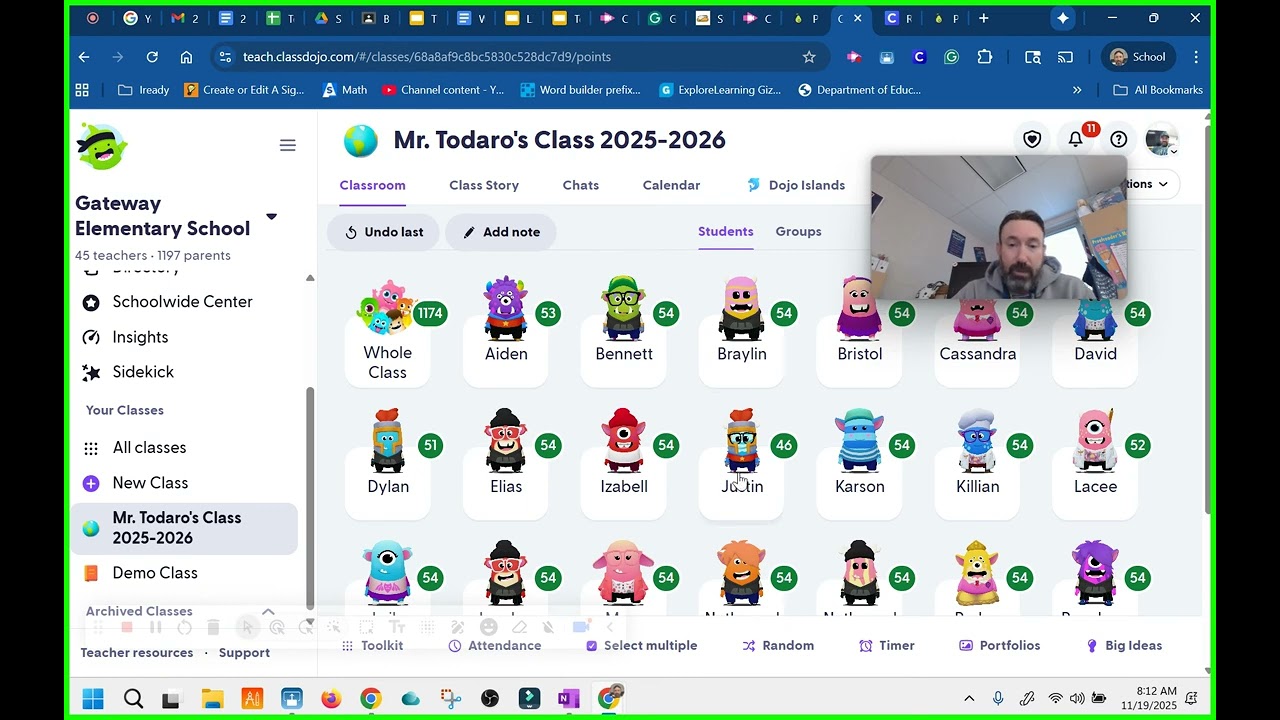Select the Whole Class tile

click(x=388, y=335)
